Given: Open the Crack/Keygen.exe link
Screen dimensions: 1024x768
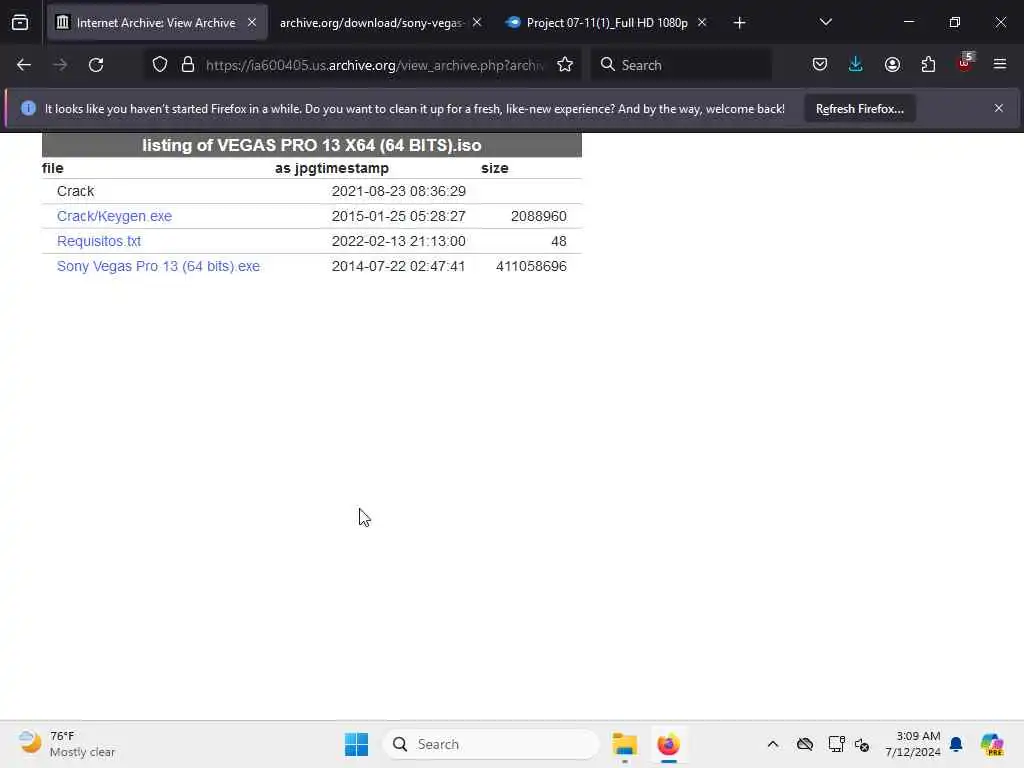Looking at the screenshot, I should [114, 216].
